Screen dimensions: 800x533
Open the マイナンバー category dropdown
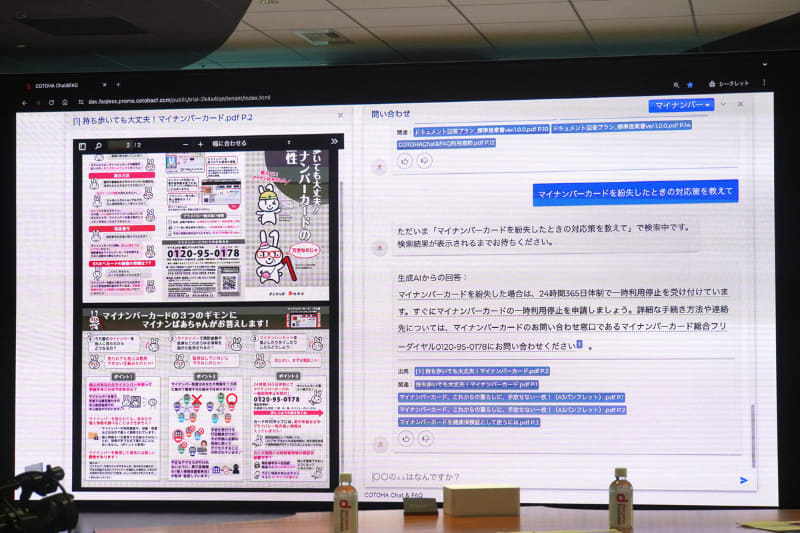(681, 105)
